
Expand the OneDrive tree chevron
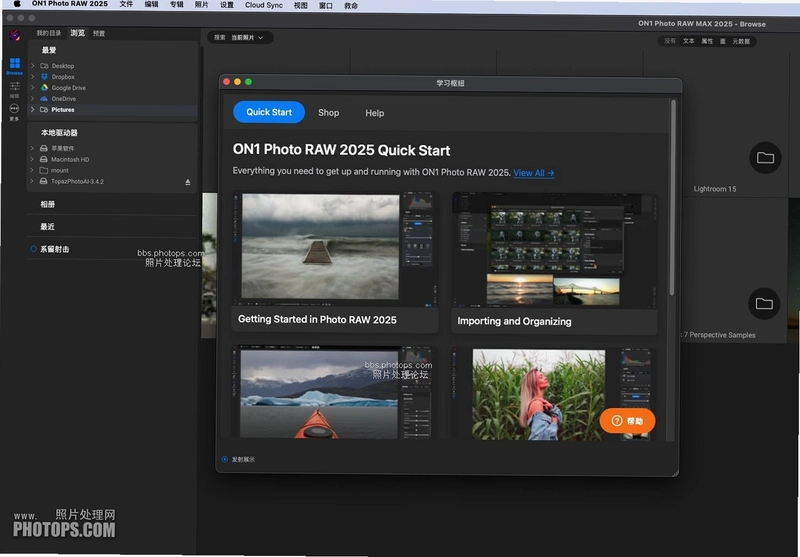(33, 98)
